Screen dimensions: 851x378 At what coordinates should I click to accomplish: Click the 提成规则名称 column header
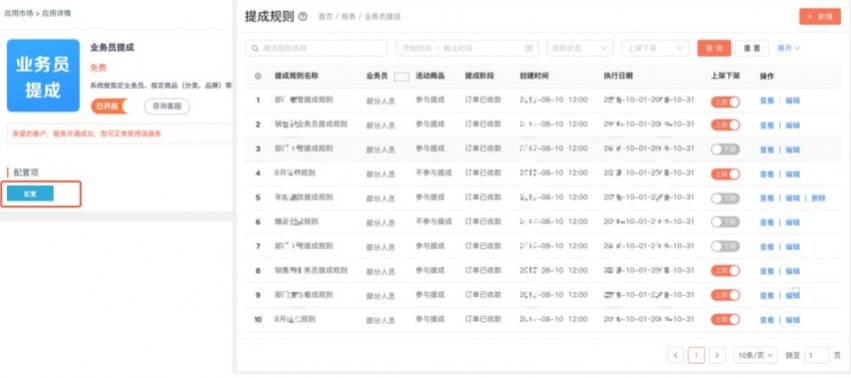296,76
